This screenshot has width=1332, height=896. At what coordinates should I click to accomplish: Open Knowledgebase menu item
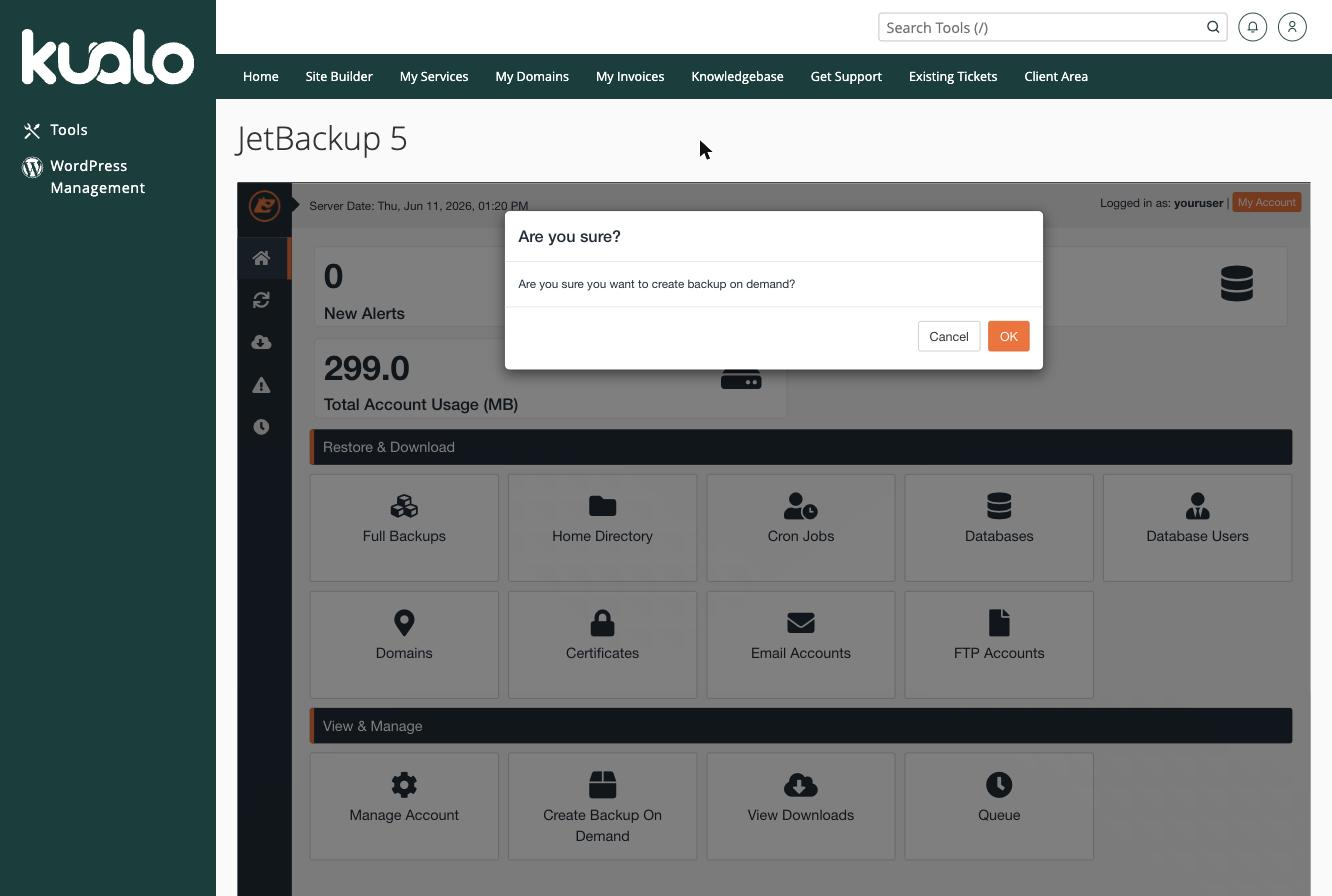pyautogui.click(x=737, y=76)
